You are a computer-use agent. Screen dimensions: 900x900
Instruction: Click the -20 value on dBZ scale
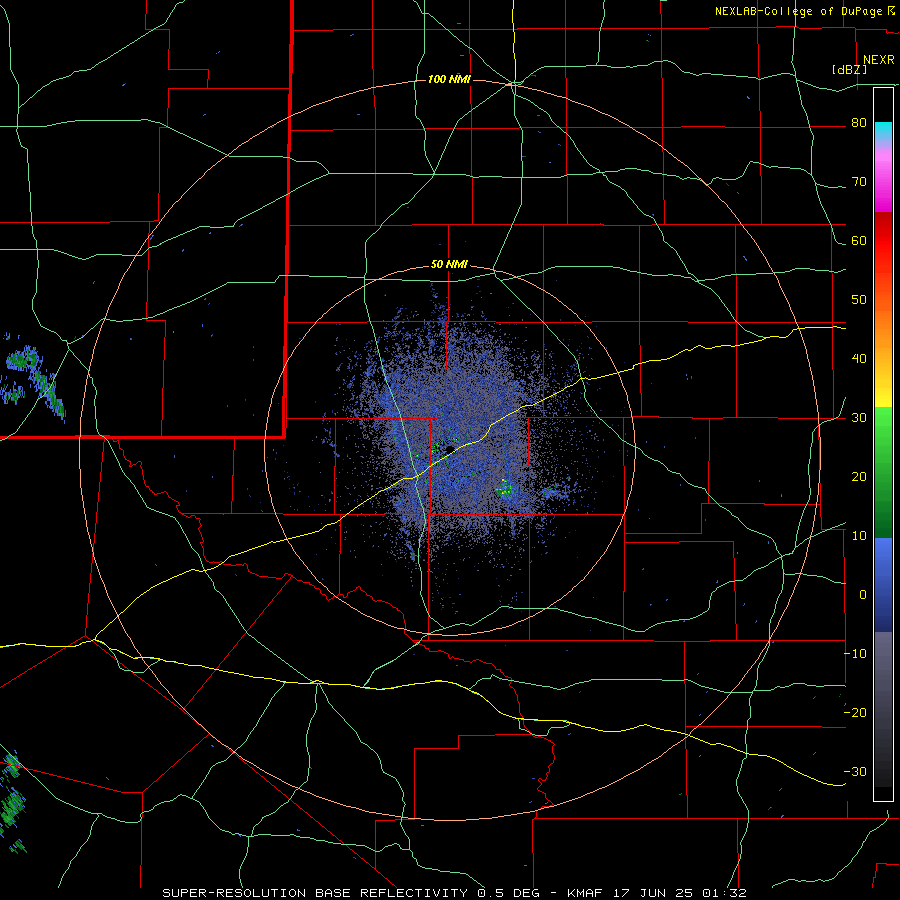(855, 712)
